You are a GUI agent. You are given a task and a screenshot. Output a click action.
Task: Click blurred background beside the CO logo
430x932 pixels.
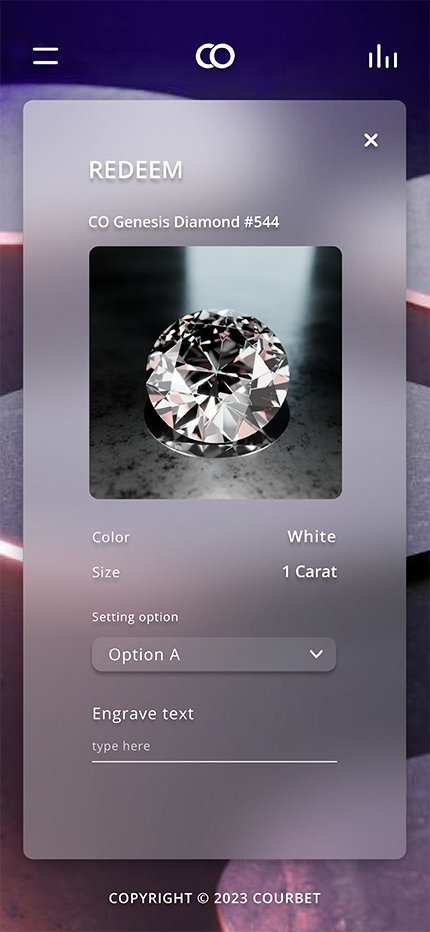click(x=131, y=56)
